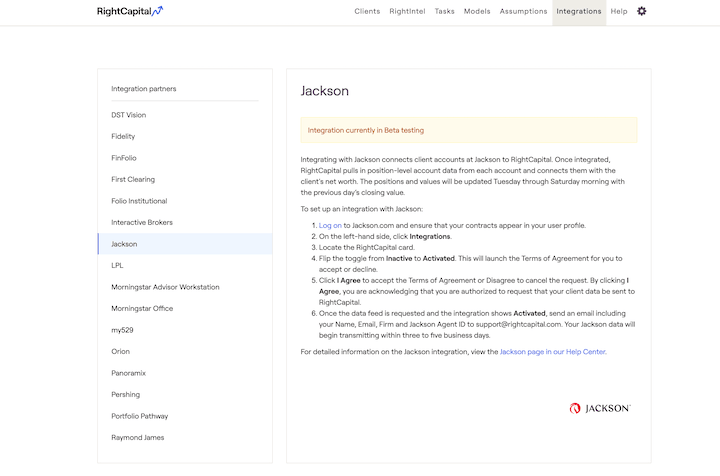Click the bold Activated word in step 6
This screenshot has height=476, width=720.
tap(529, 313)
